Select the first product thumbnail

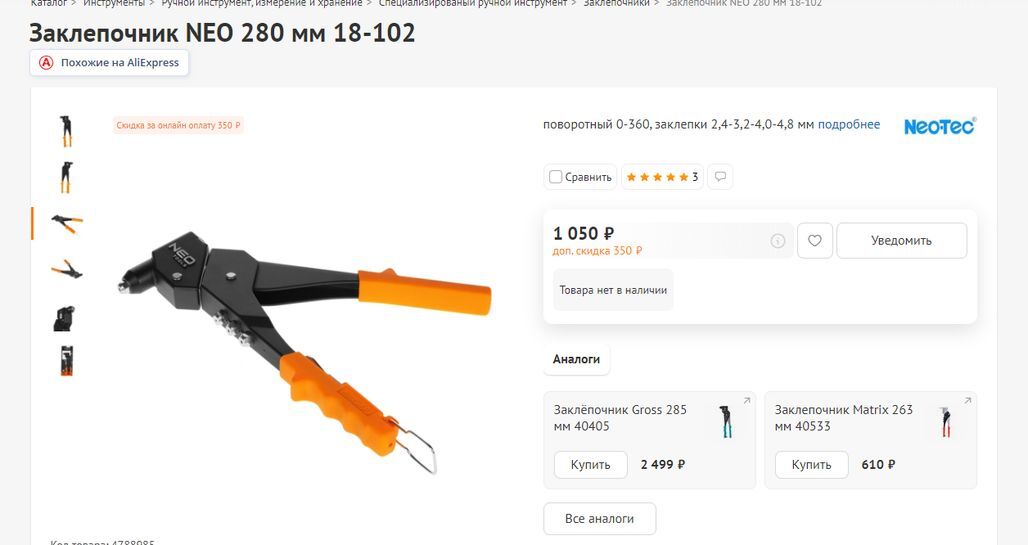tap(66, 131)
